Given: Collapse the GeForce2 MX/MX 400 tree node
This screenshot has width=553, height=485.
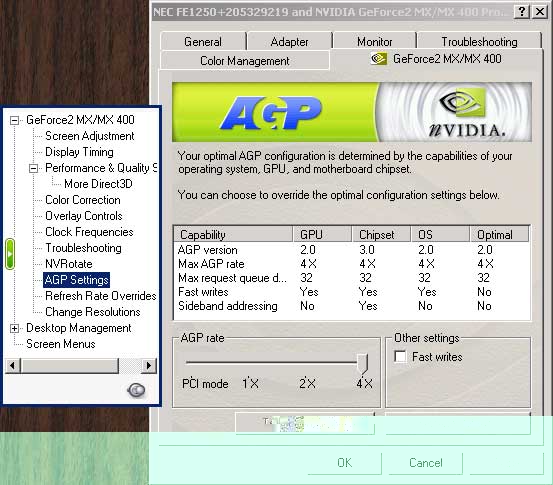Looking at the screenshot, I should [14, 120].
